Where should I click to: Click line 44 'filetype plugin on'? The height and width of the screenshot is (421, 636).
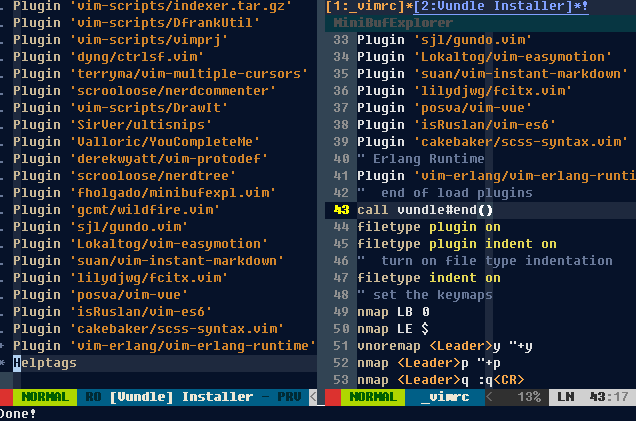point(429,227)
